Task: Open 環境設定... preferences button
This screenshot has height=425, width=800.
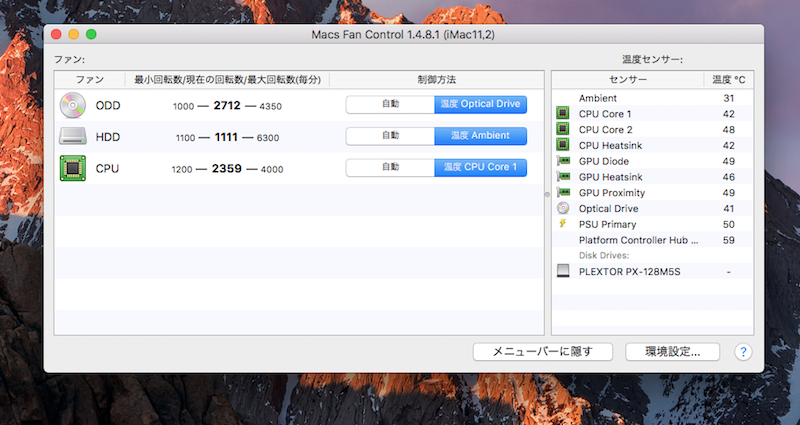Action: tap(673, 352)
